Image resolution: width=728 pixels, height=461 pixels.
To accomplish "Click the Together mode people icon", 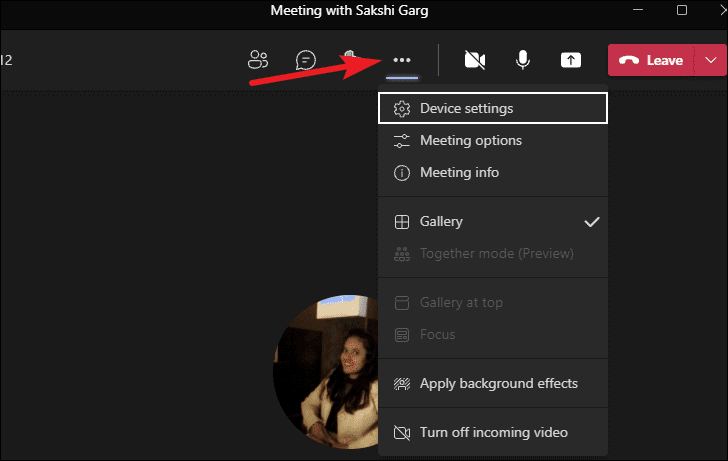I will (x=402, y=254).
